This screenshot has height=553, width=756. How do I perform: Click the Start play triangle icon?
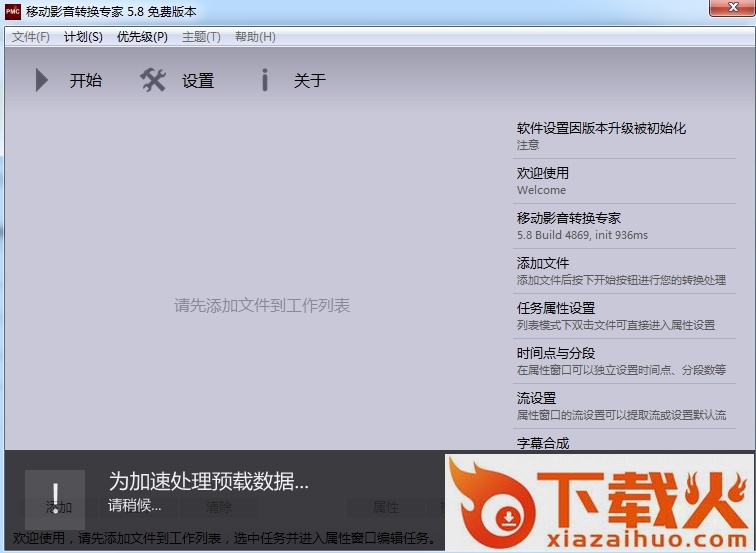(x=42, y=80)
